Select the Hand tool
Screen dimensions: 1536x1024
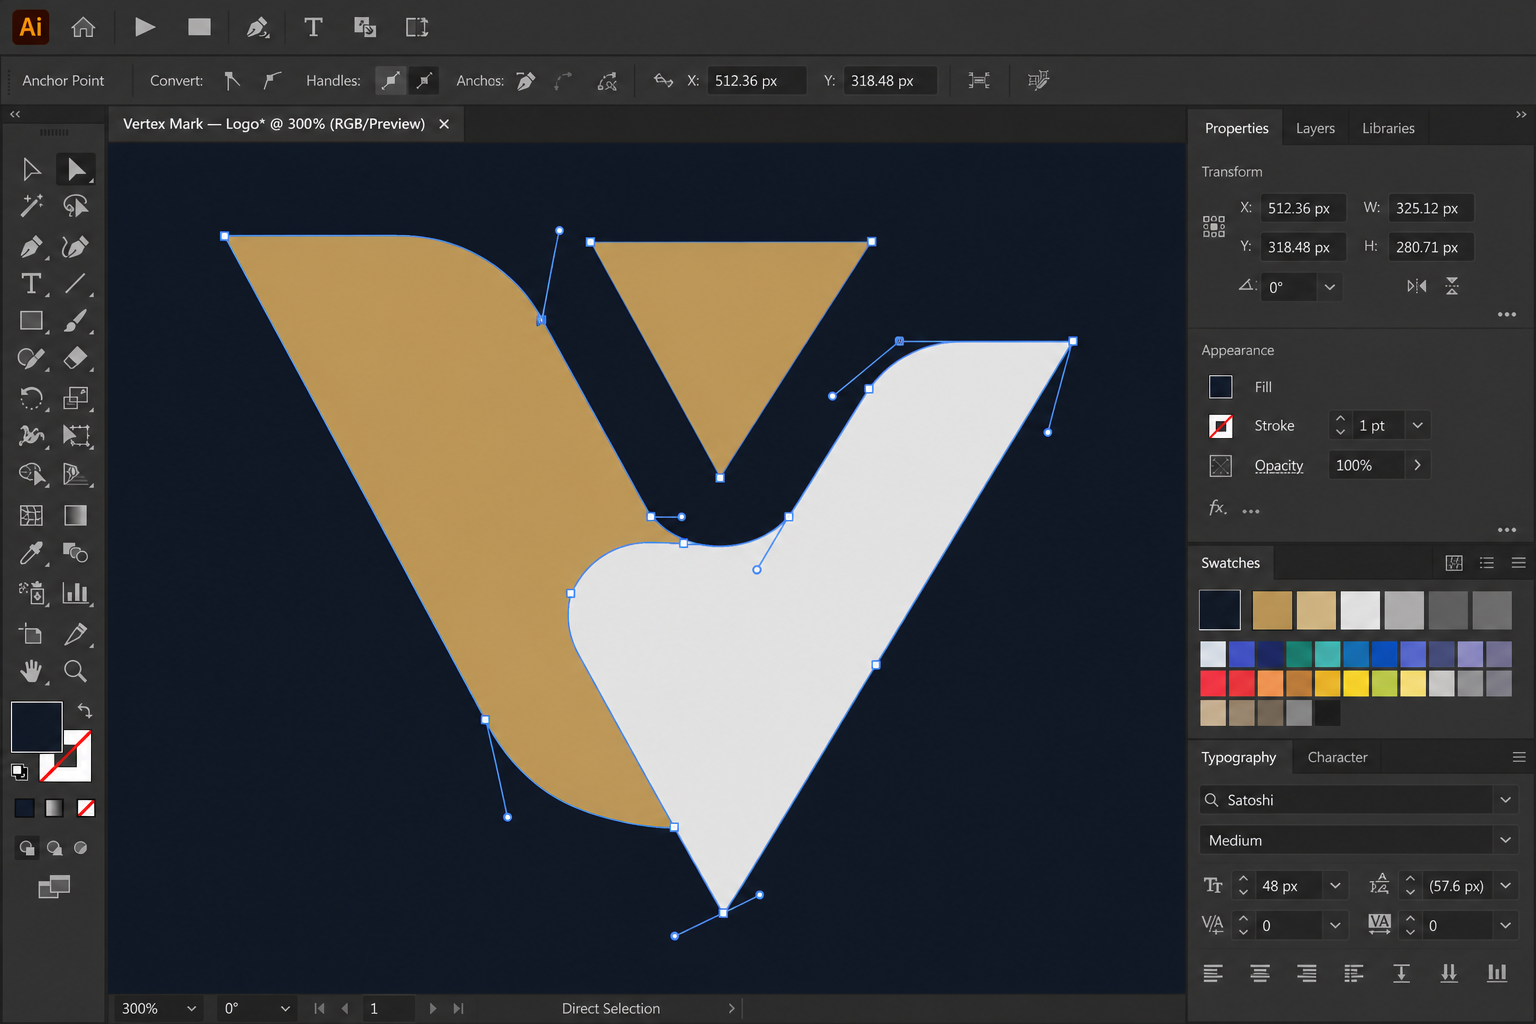31,671
